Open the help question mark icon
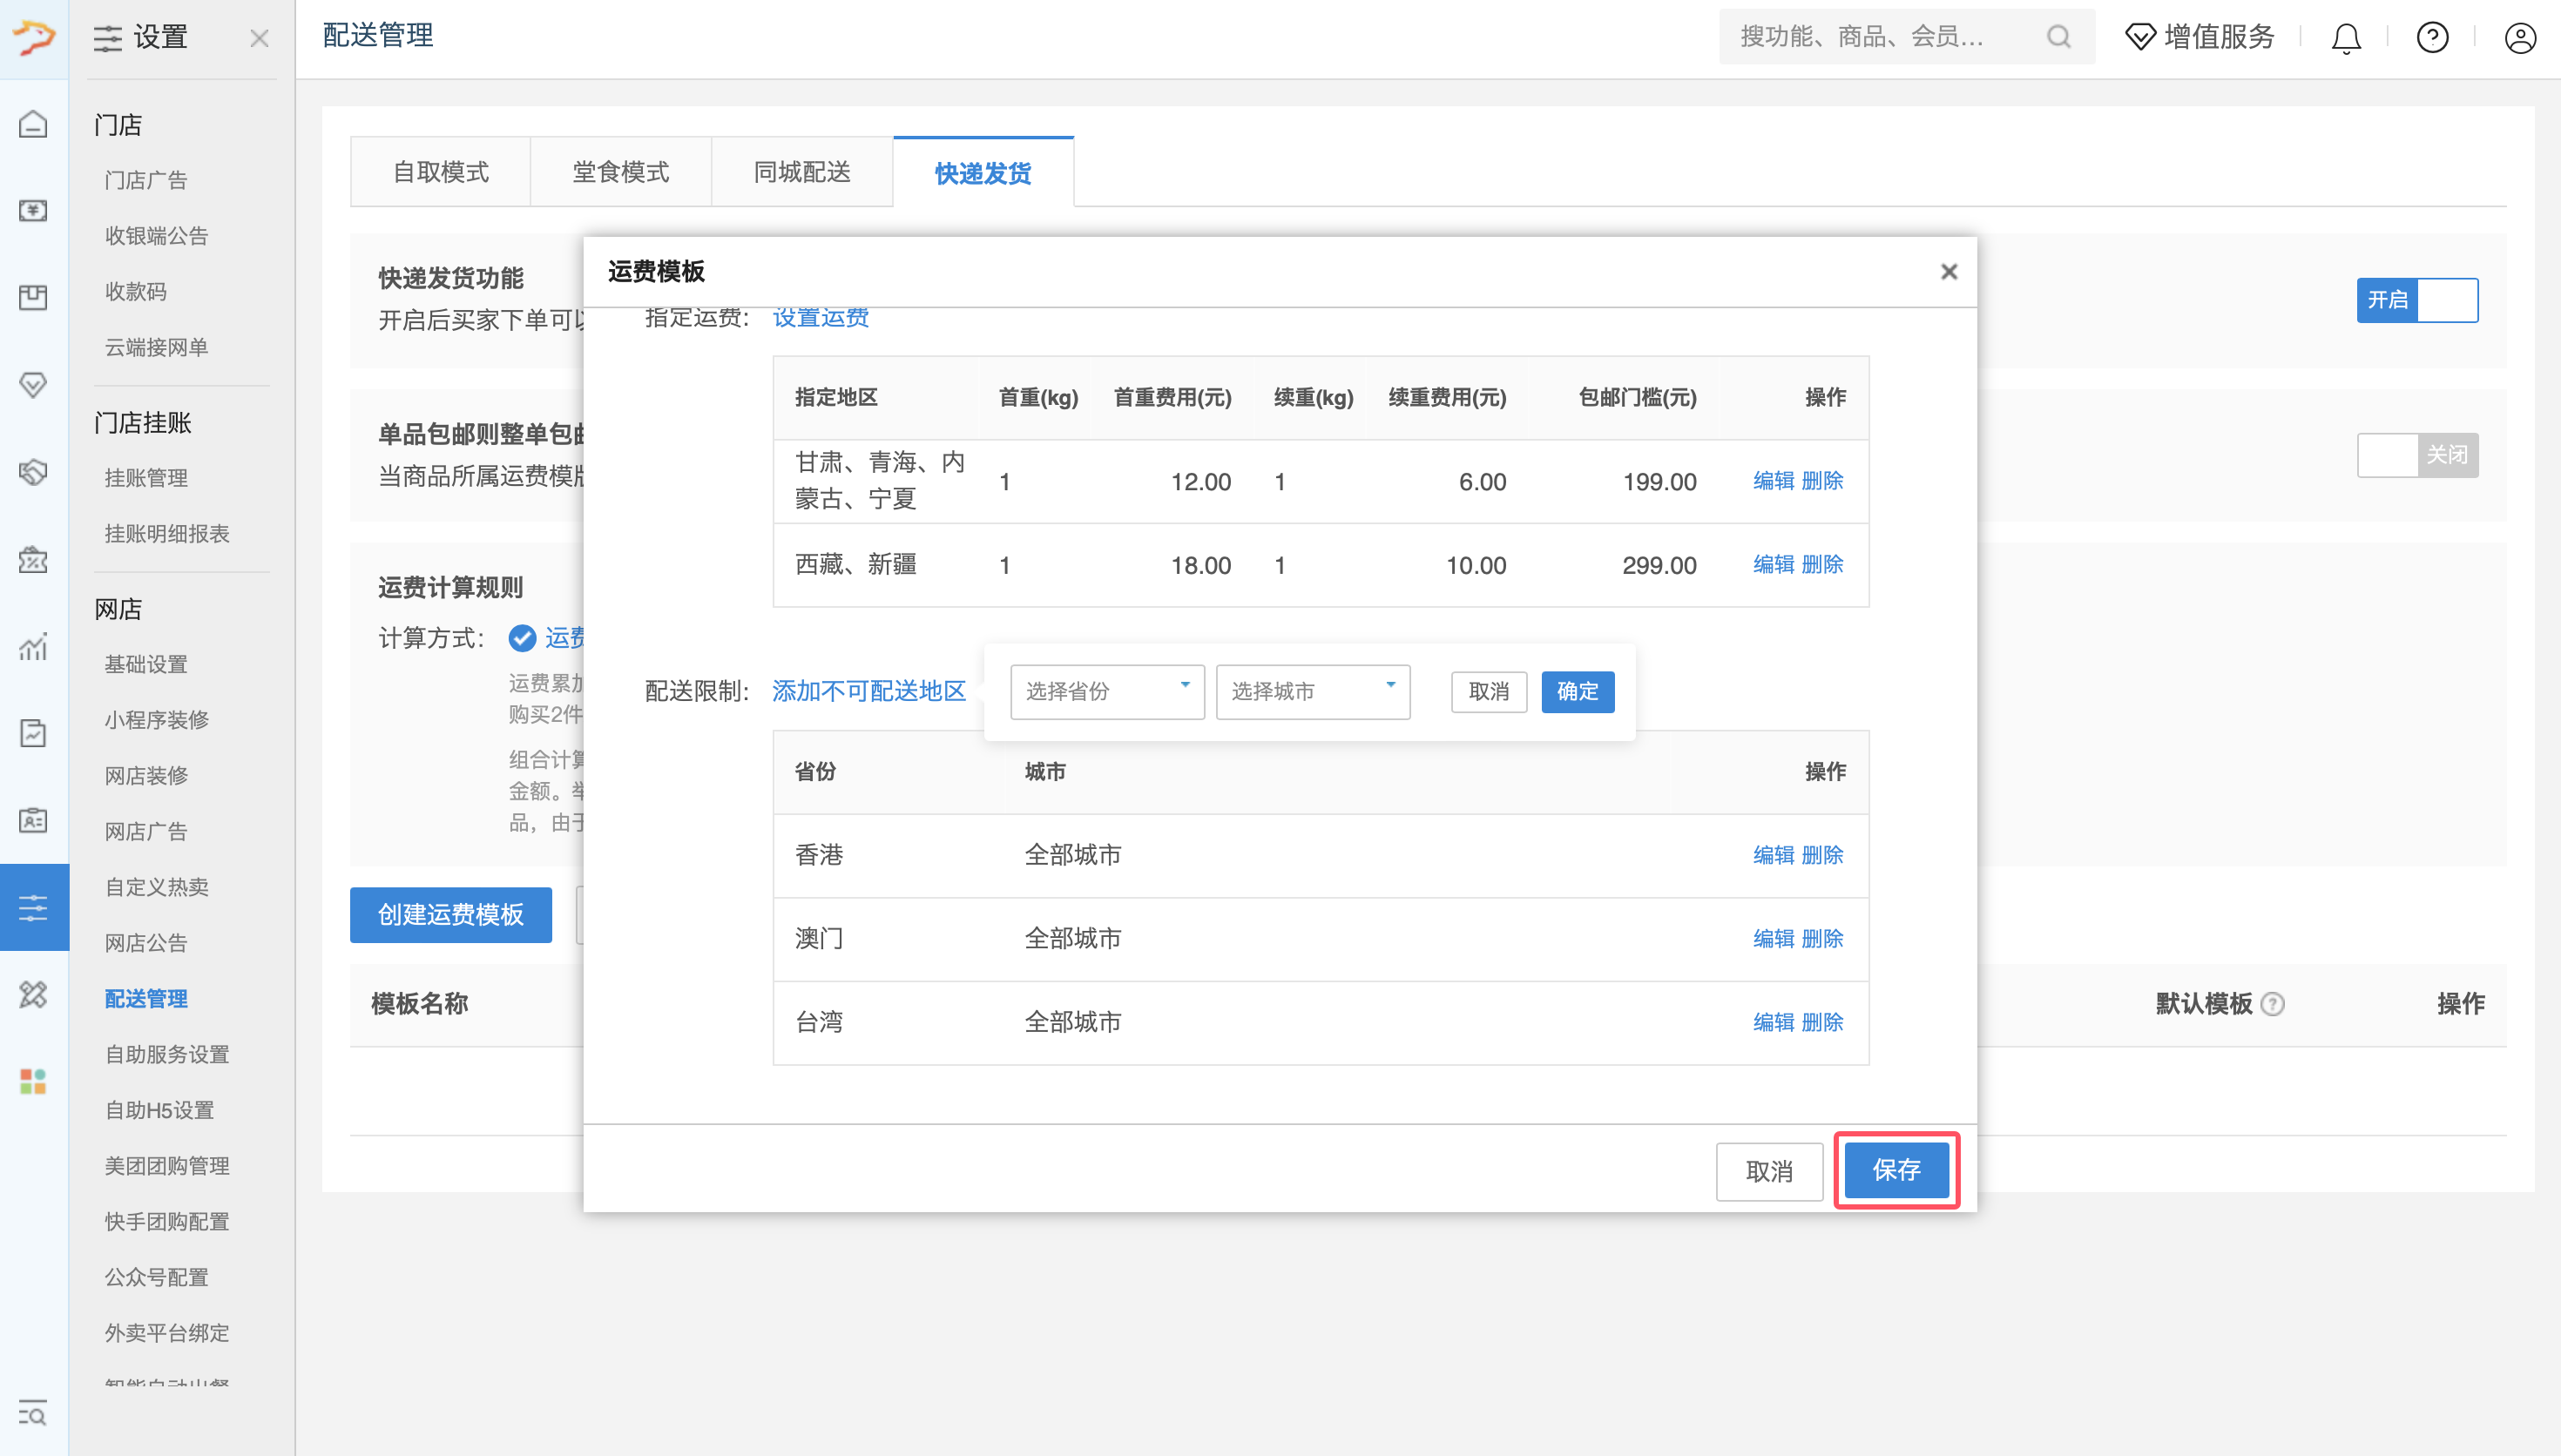2561x1456 pixels. pos(2432,38)
